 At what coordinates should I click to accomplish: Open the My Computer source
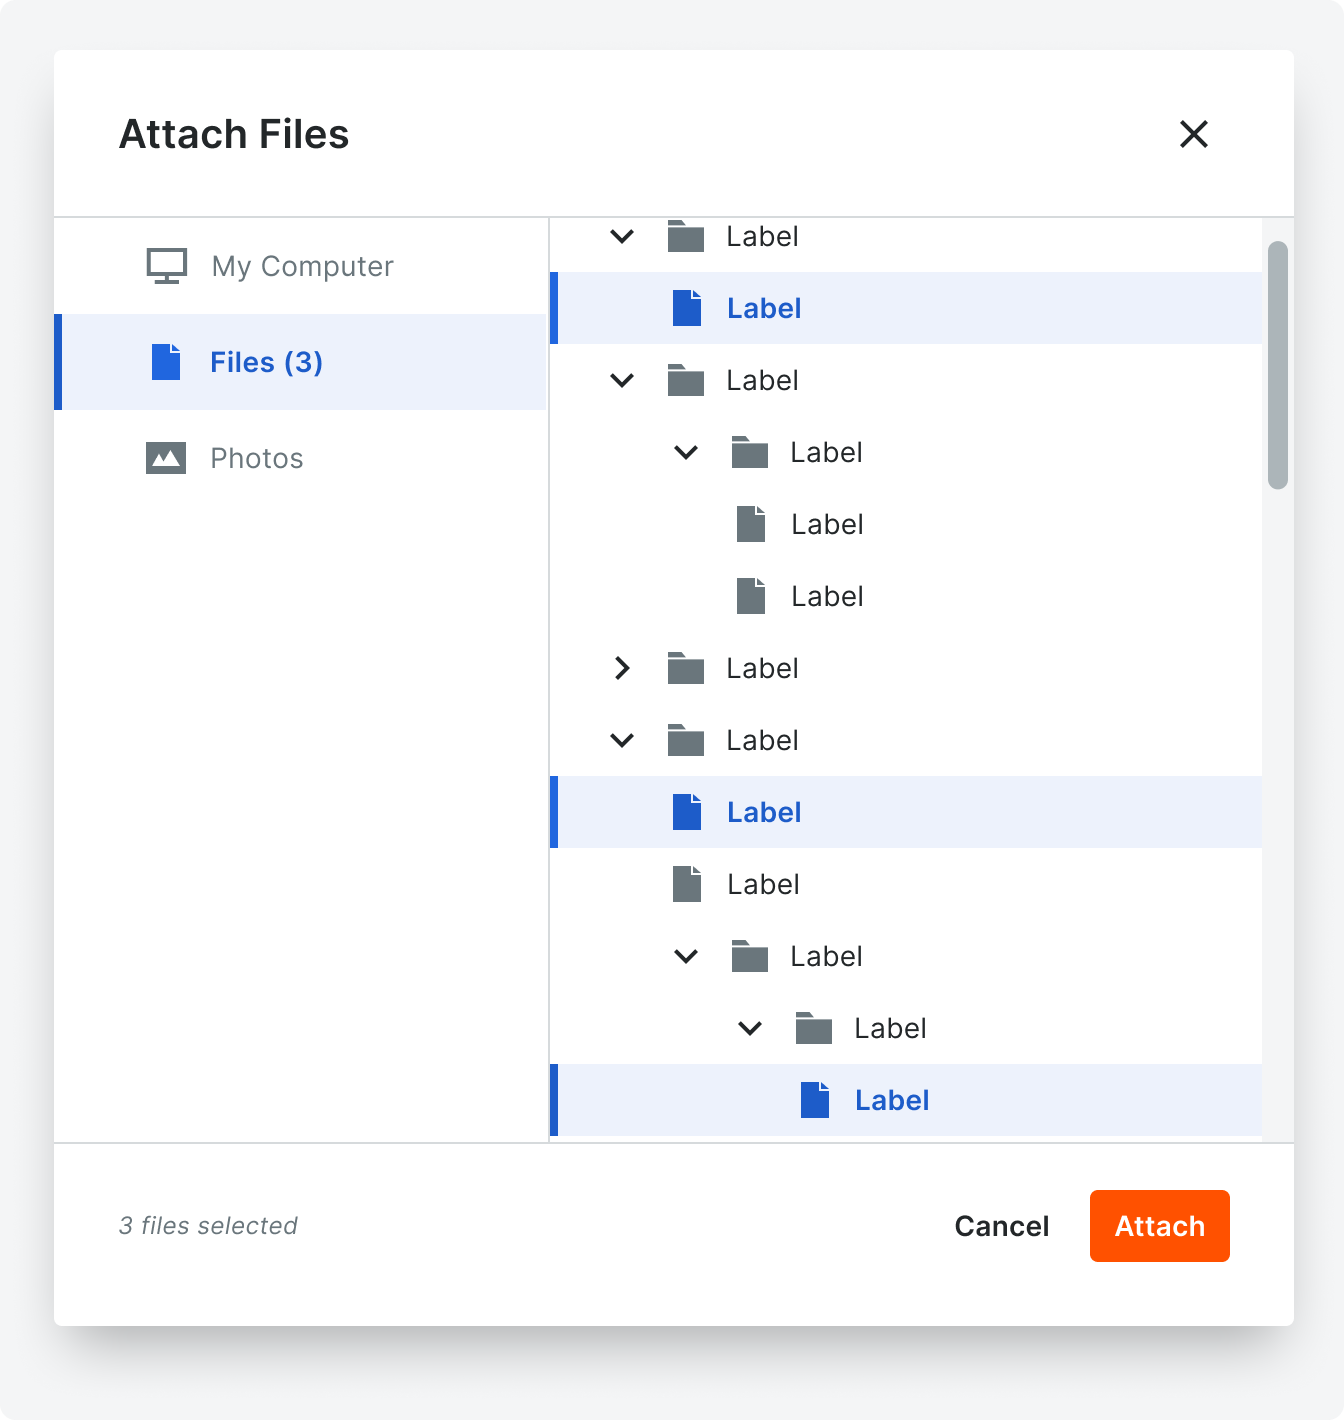pyautogui.click(x=300, y=266)
